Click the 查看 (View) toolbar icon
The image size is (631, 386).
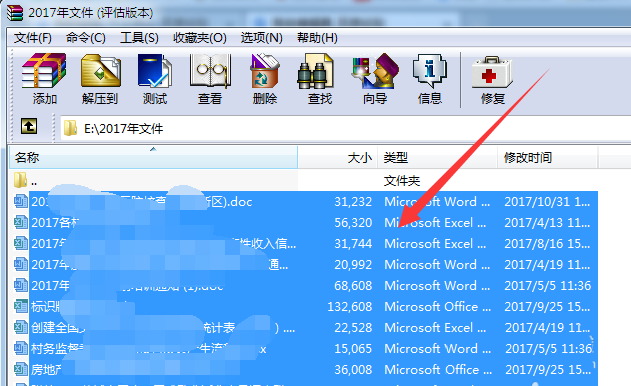pos(210,71)
